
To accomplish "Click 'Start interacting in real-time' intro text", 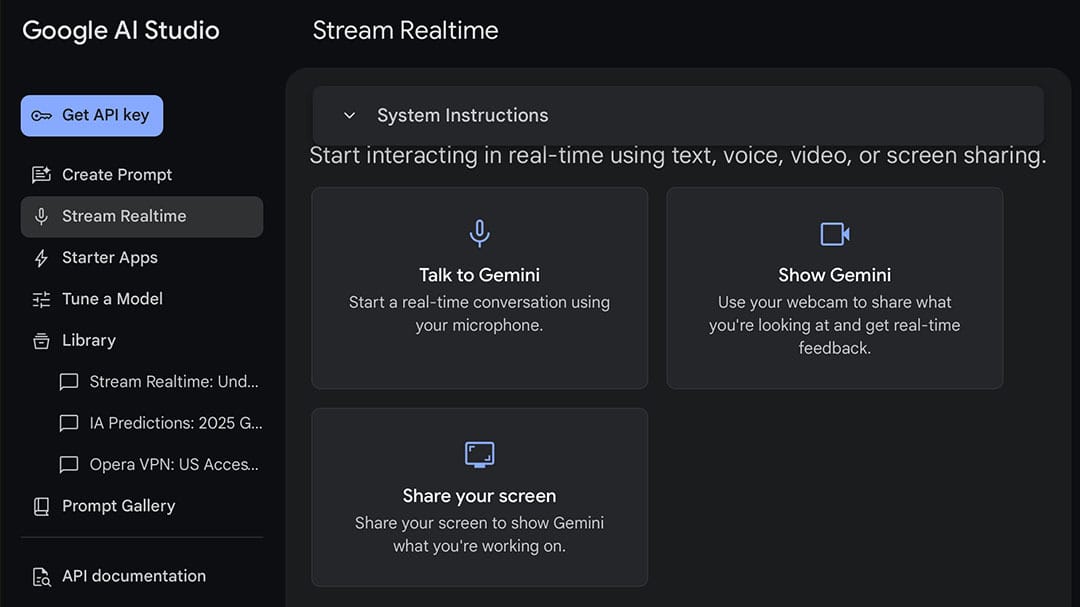I will click(x=678, y=156).
